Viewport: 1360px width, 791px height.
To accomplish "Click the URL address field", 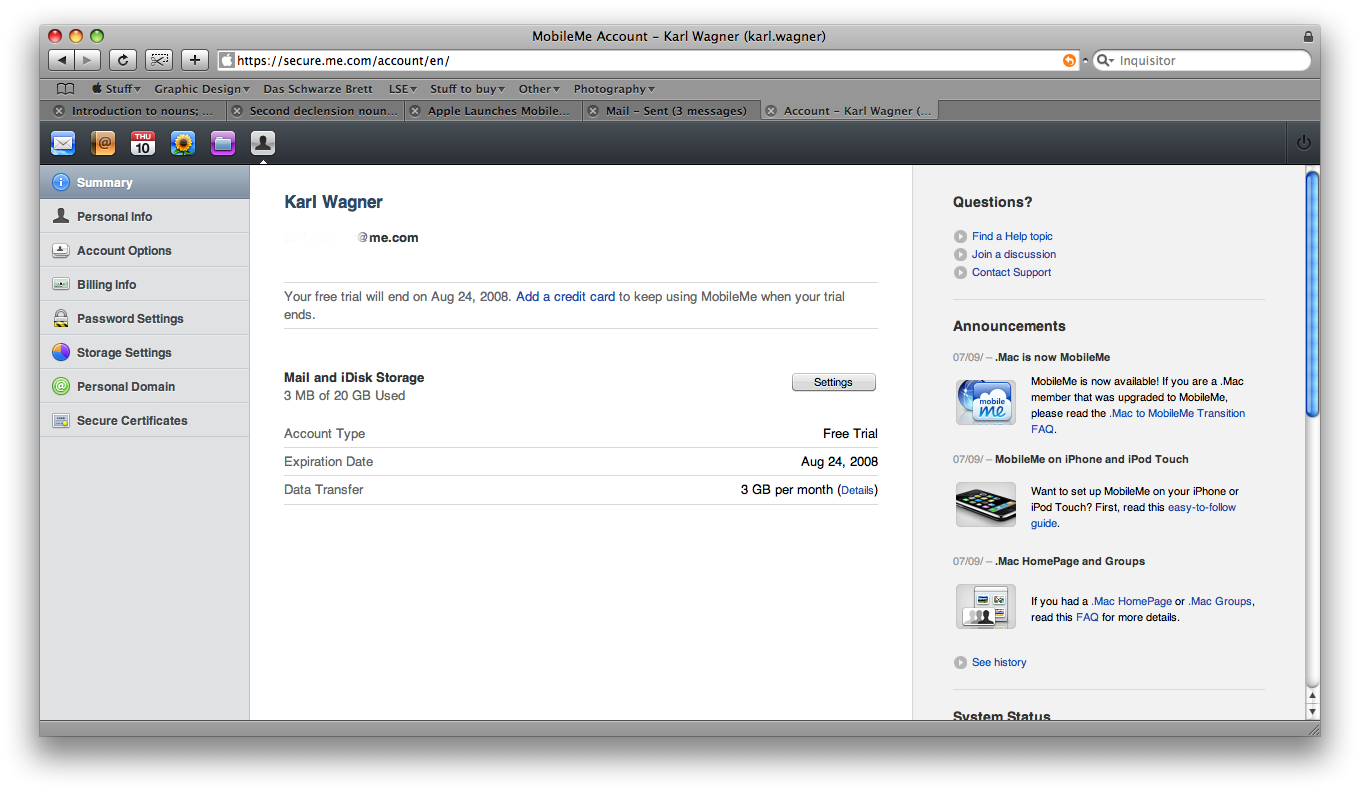I will (648, 60).
